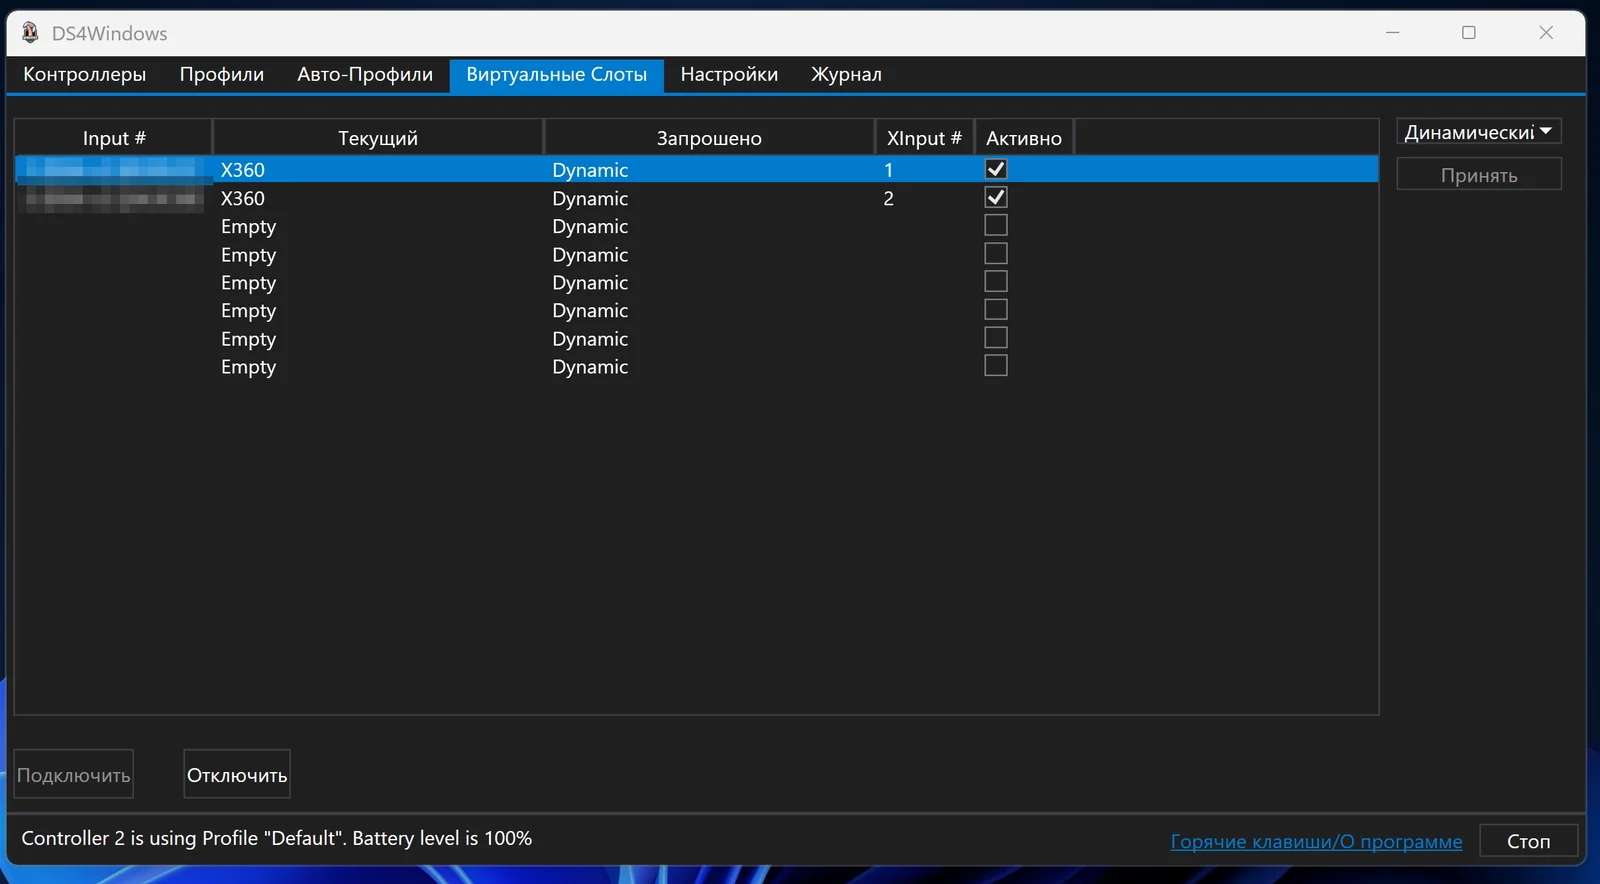Expand the Динамически output type dropdown
Image resolution: width=1600 pixels, height=884 pixels.
point(1479,132)
